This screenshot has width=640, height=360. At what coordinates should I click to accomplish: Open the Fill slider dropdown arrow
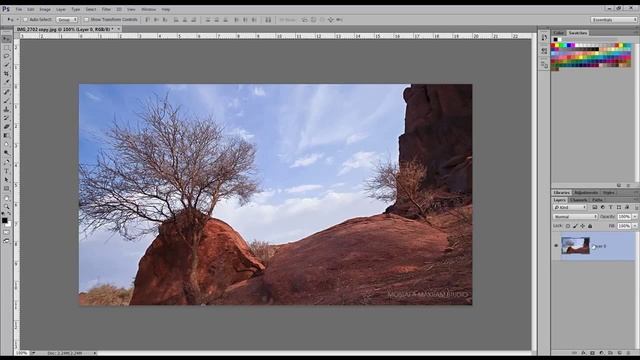click(x=635, y=226)
